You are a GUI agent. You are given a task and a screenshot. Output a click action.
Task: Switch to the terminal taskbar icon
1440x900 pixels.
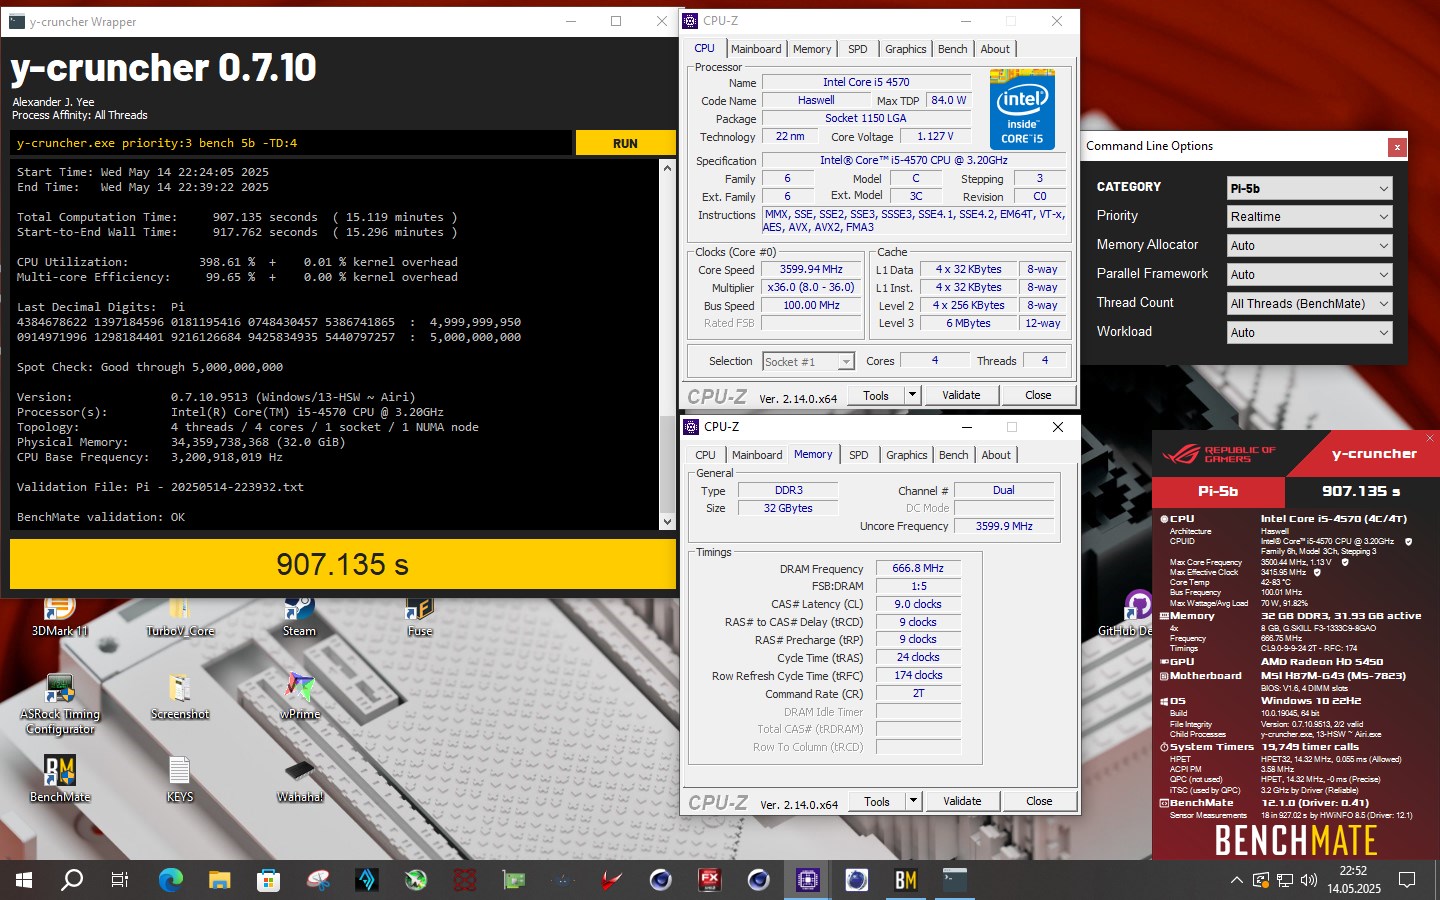[955, 880]
